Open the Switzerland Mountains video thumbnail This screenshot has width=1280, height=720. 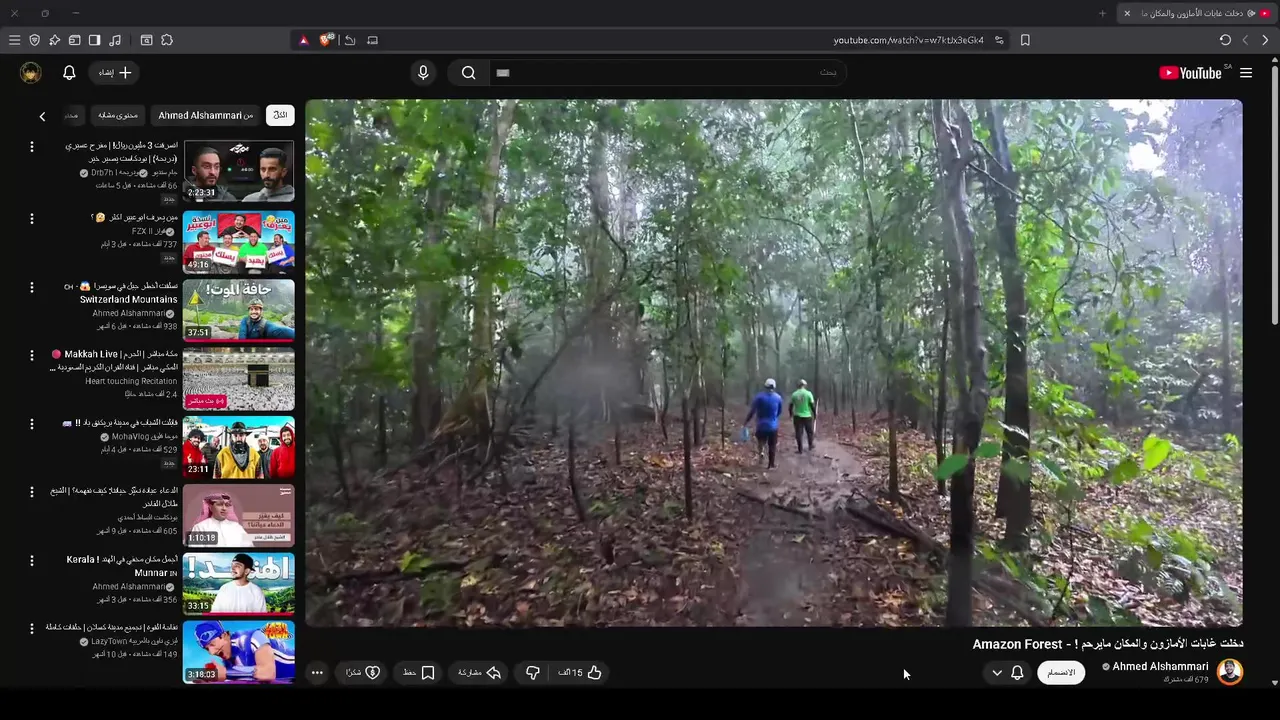pyautogui.click(x=239, y=310)
